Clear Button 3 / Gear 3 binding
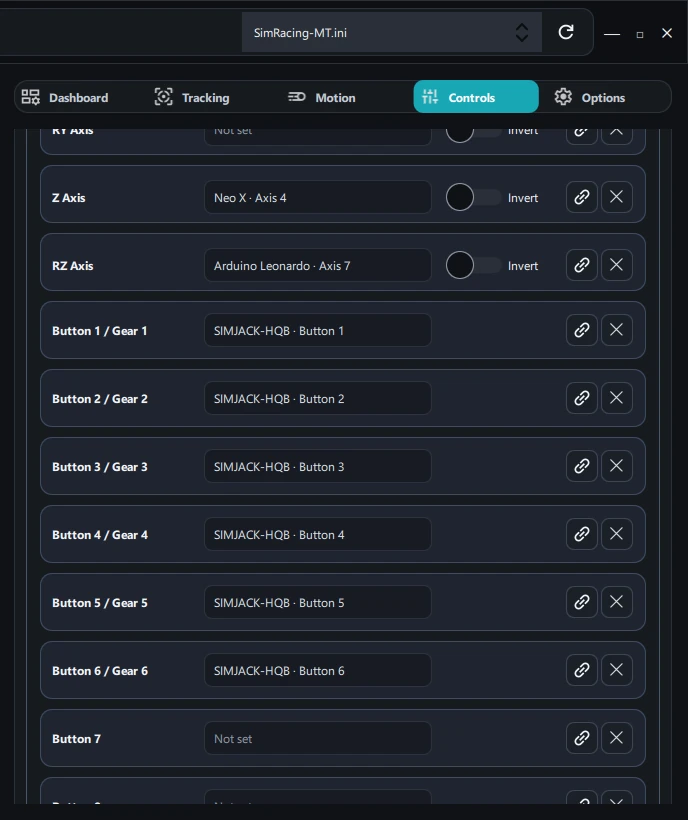 pyautogui.click(x=616, y=466)
